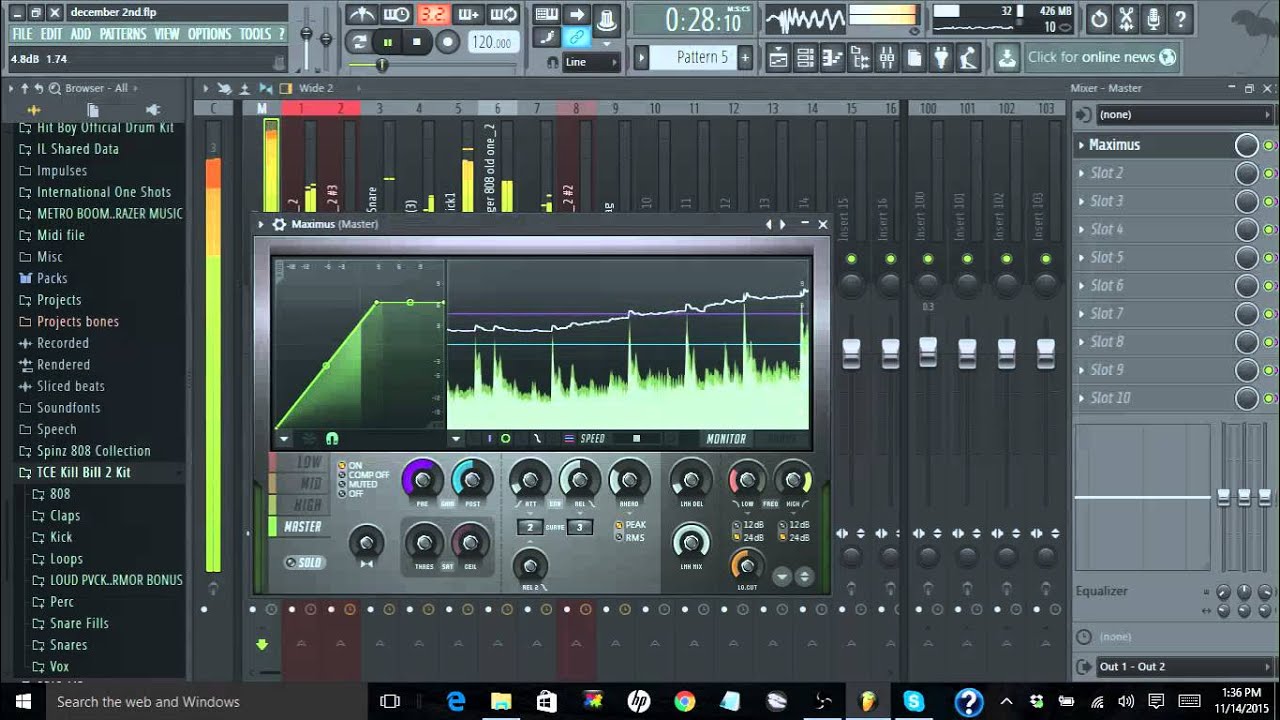Open help with the question mark icon
1280x720 pixels.
tap(1181, 18)
